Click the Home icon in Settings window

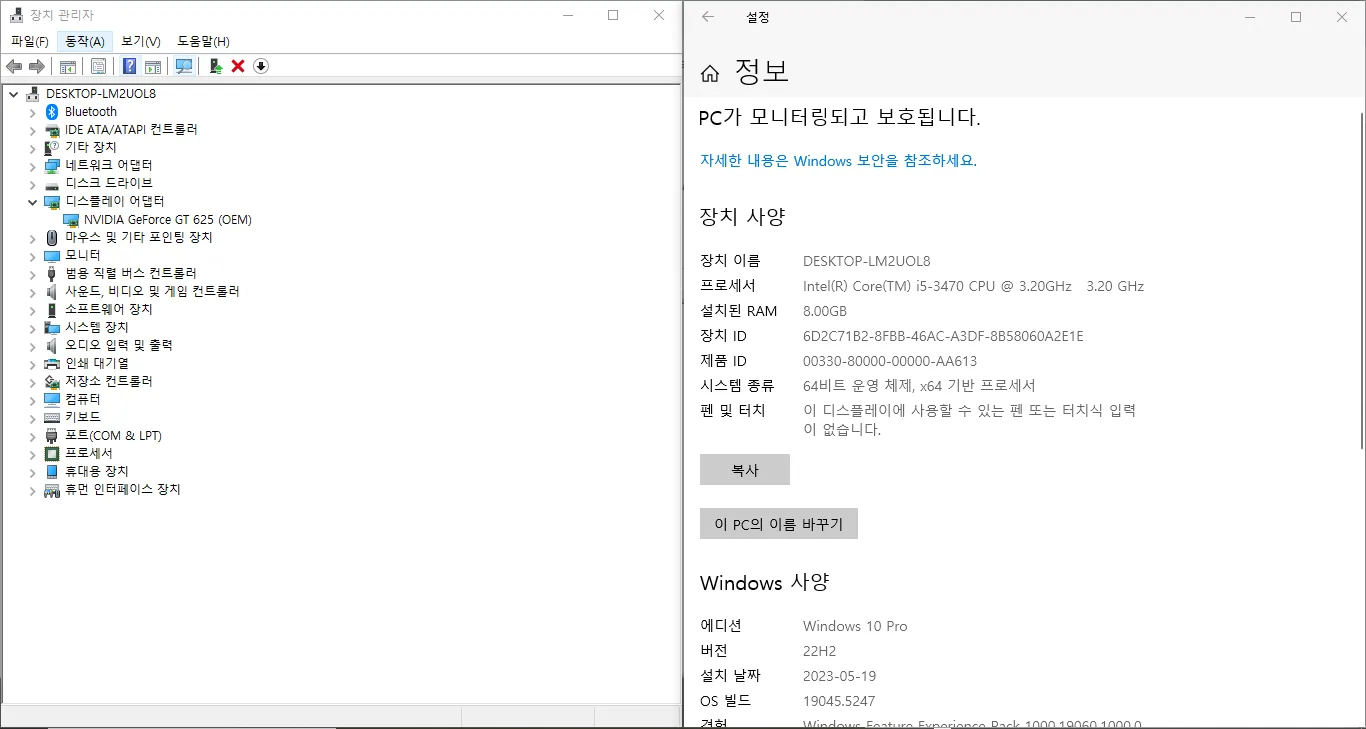coord(710,73)
